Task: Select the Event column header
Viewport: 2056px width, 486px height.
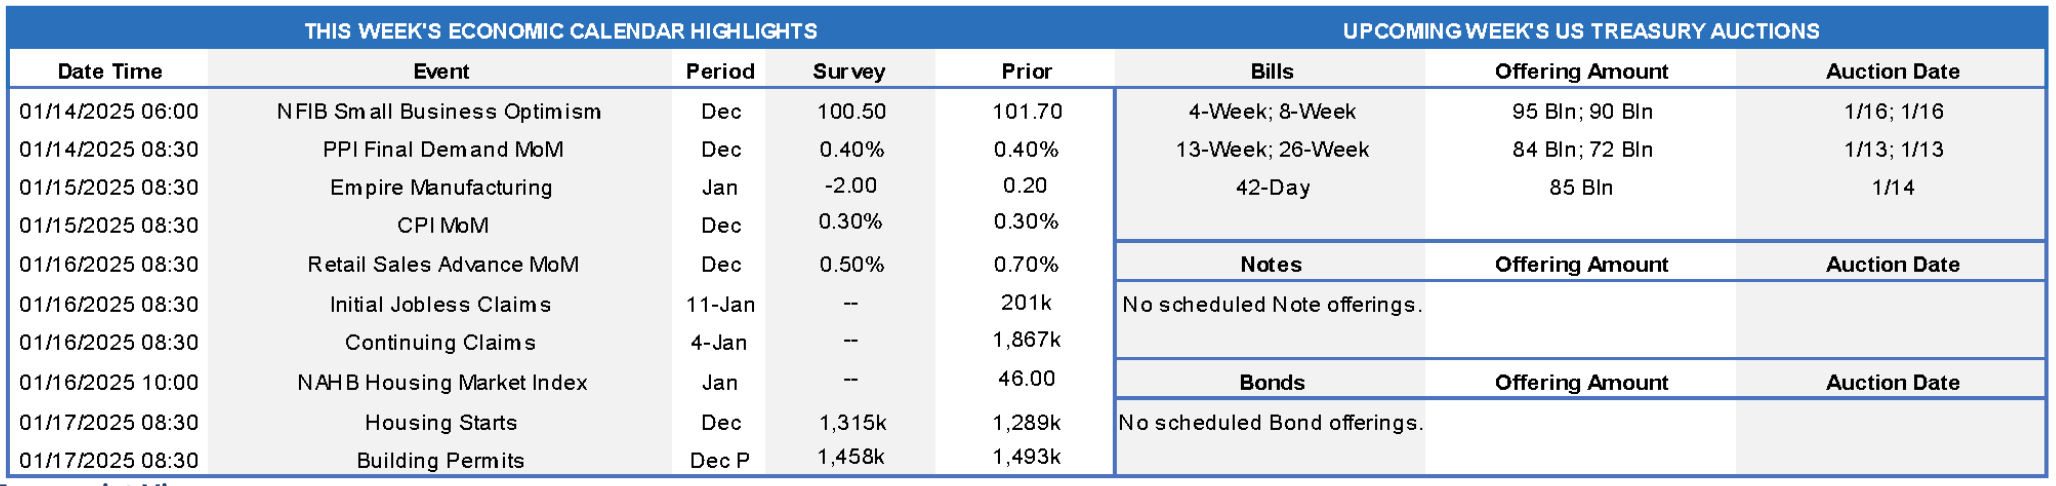Action: (x=441, y=71)
